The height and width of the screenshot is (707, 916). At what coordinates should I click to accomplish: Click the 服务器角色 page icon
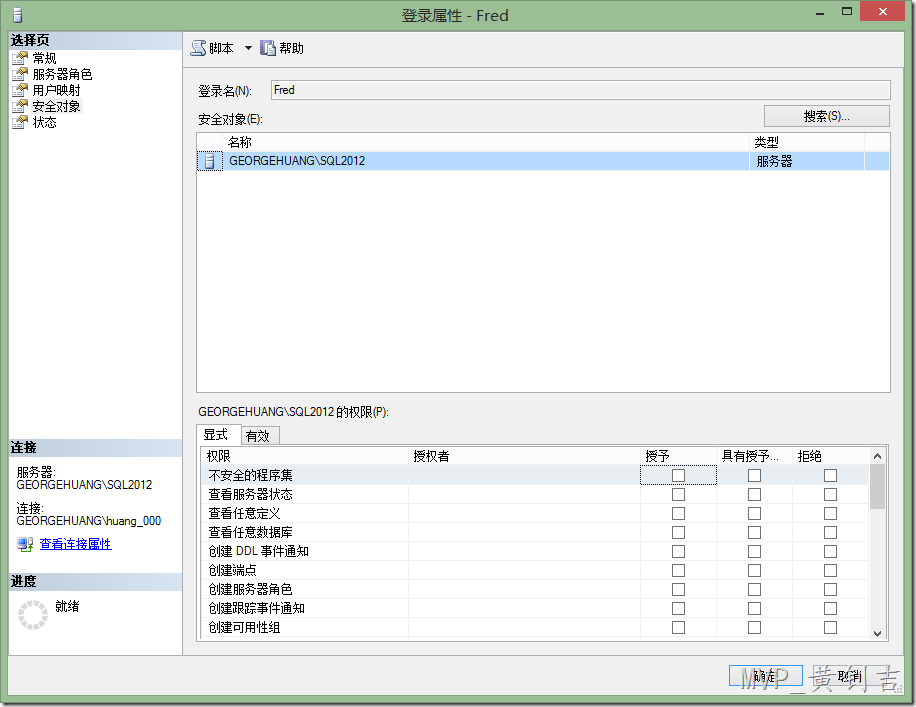pos(20,74)
